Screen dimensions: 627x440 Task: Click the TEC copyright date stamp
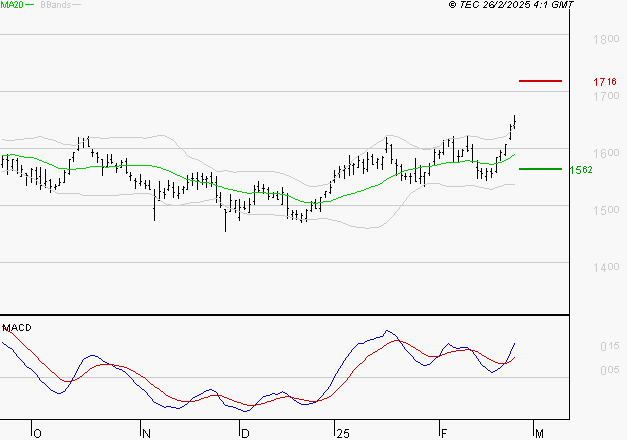coord(511,5)
